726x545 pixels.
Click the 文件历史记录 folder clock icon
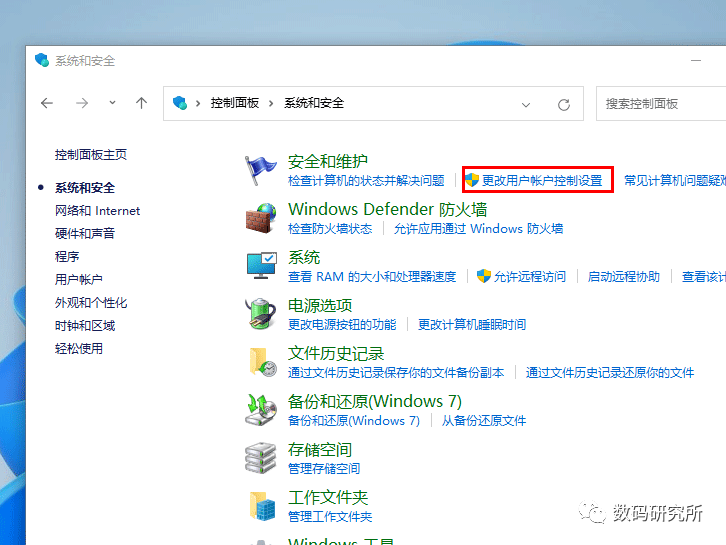[x=262, y=362]
